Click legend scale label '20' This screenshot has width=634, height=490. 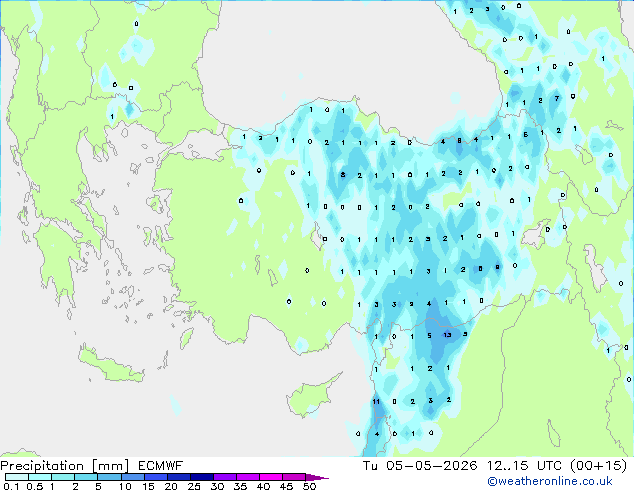[171, 486]
